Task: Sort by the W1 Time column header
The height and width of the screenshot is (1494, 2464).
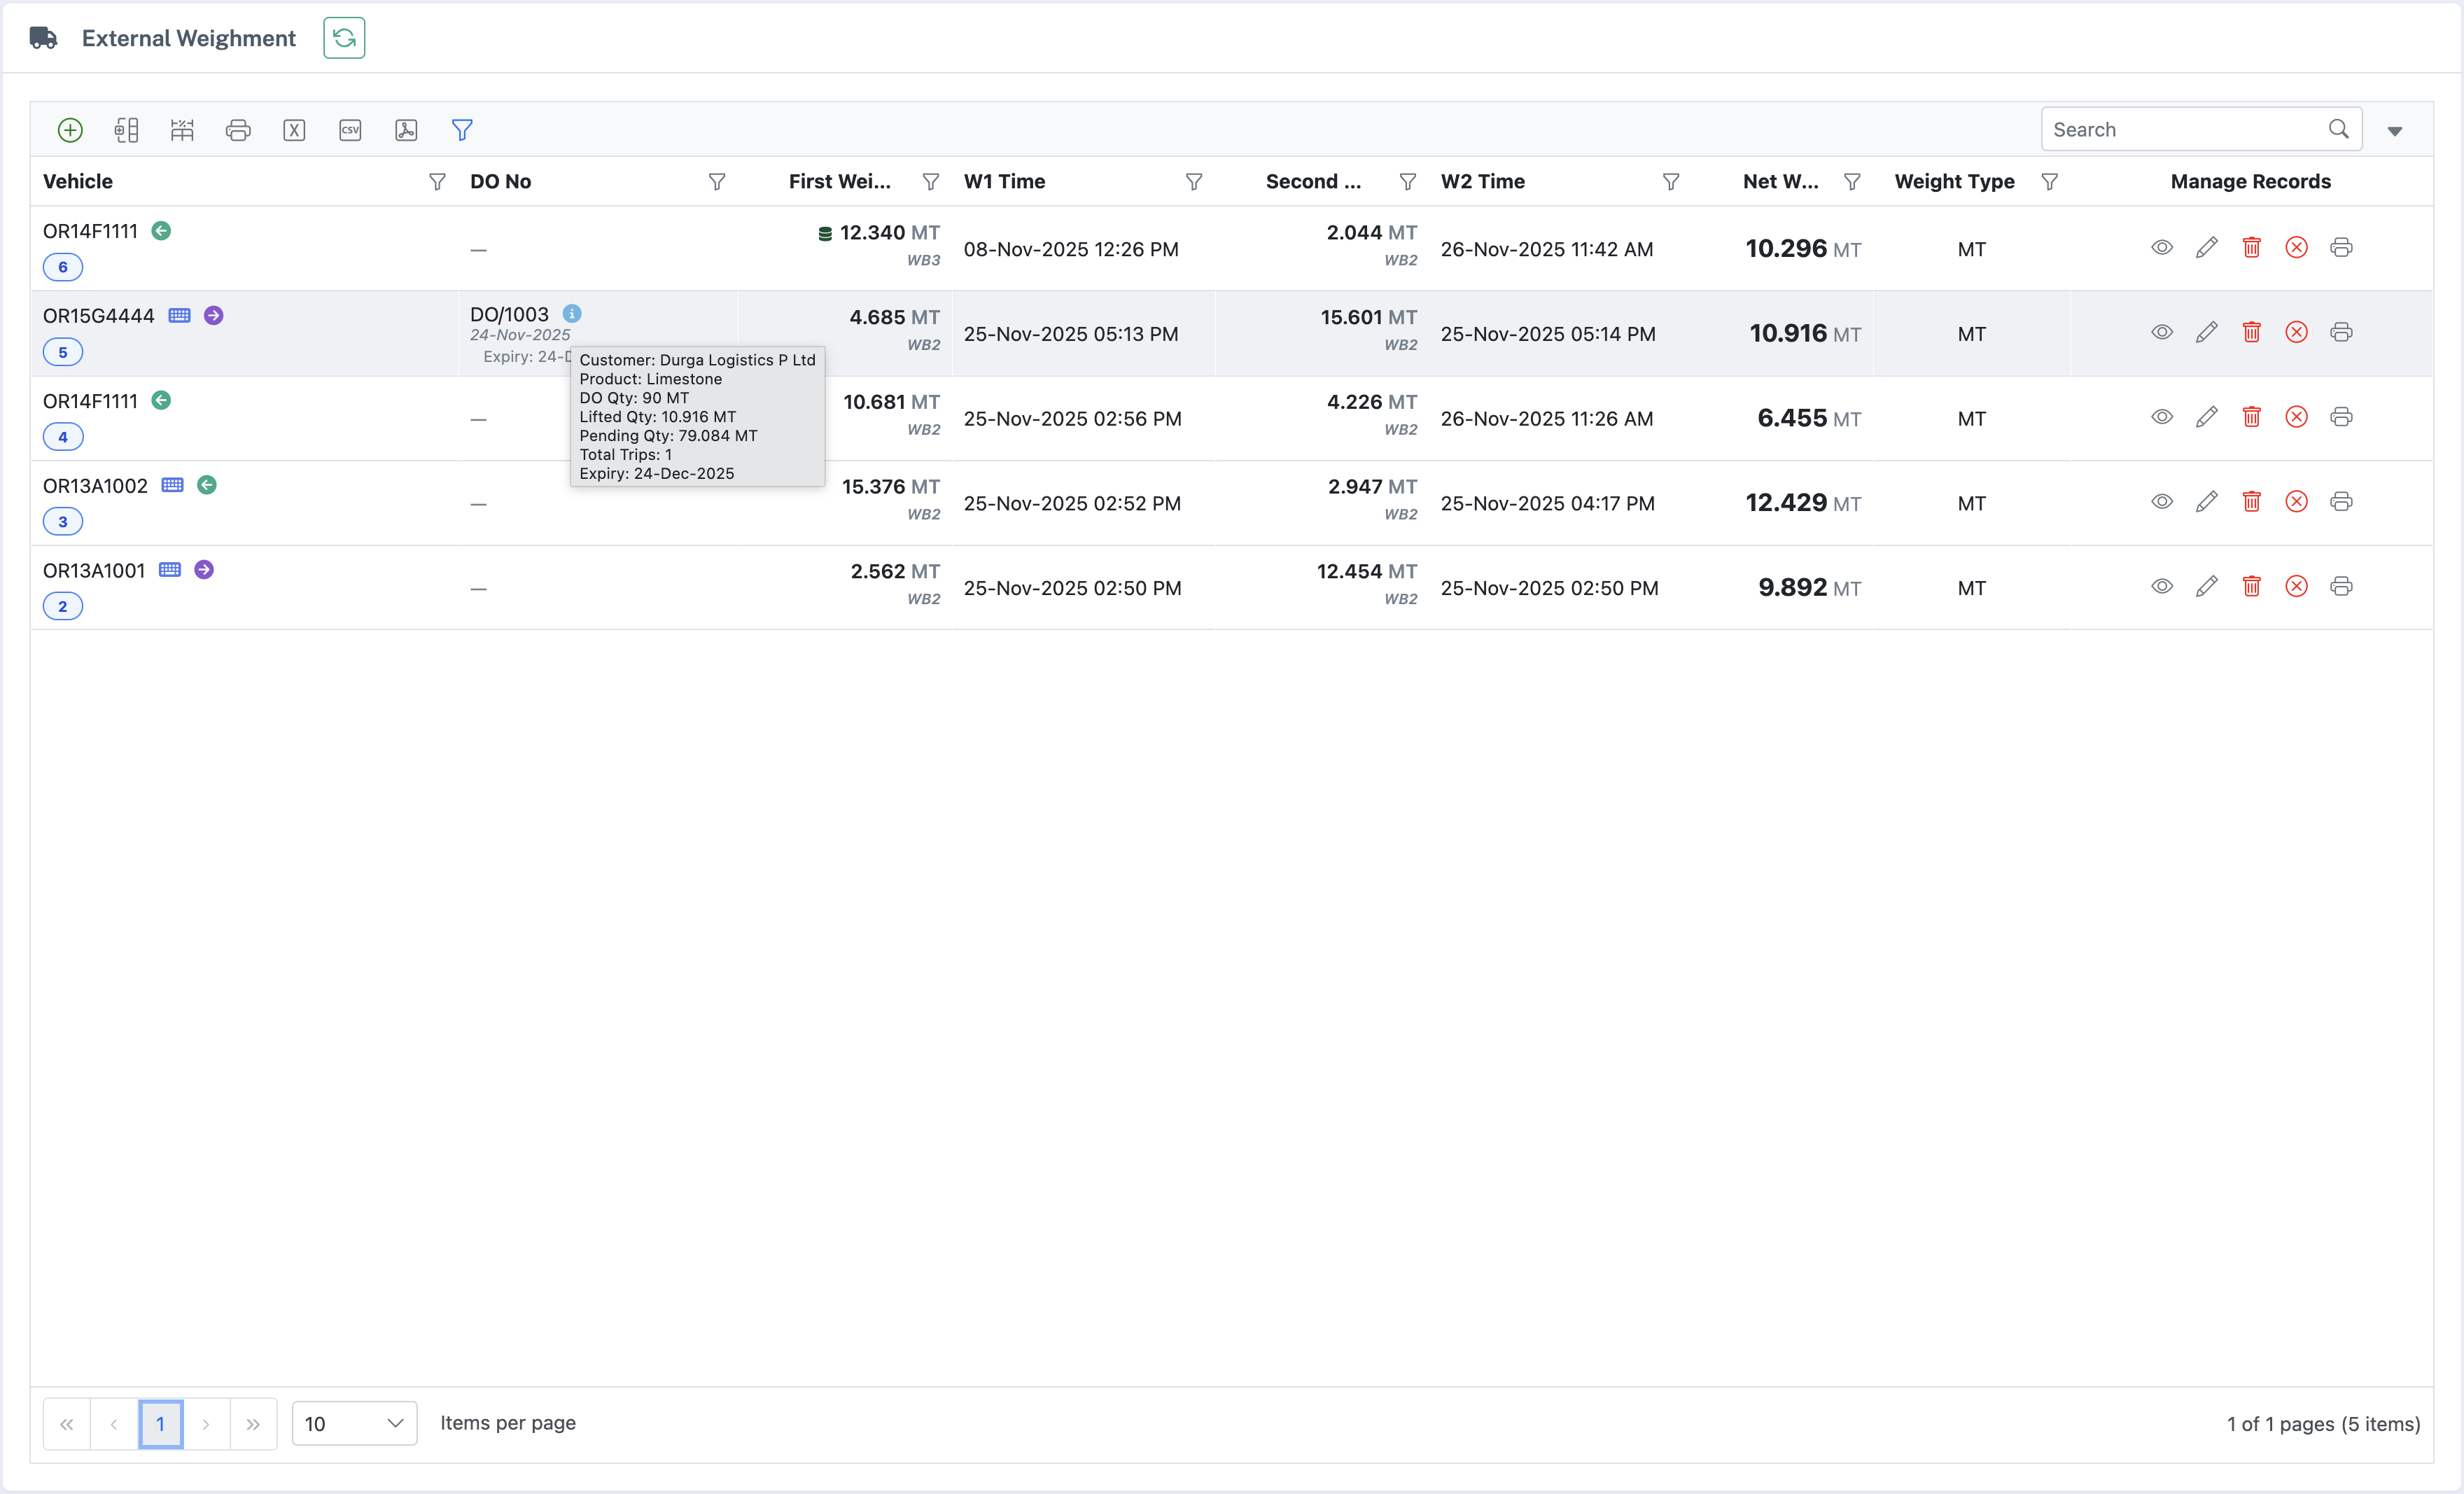Action: (x=1004, y=182)
